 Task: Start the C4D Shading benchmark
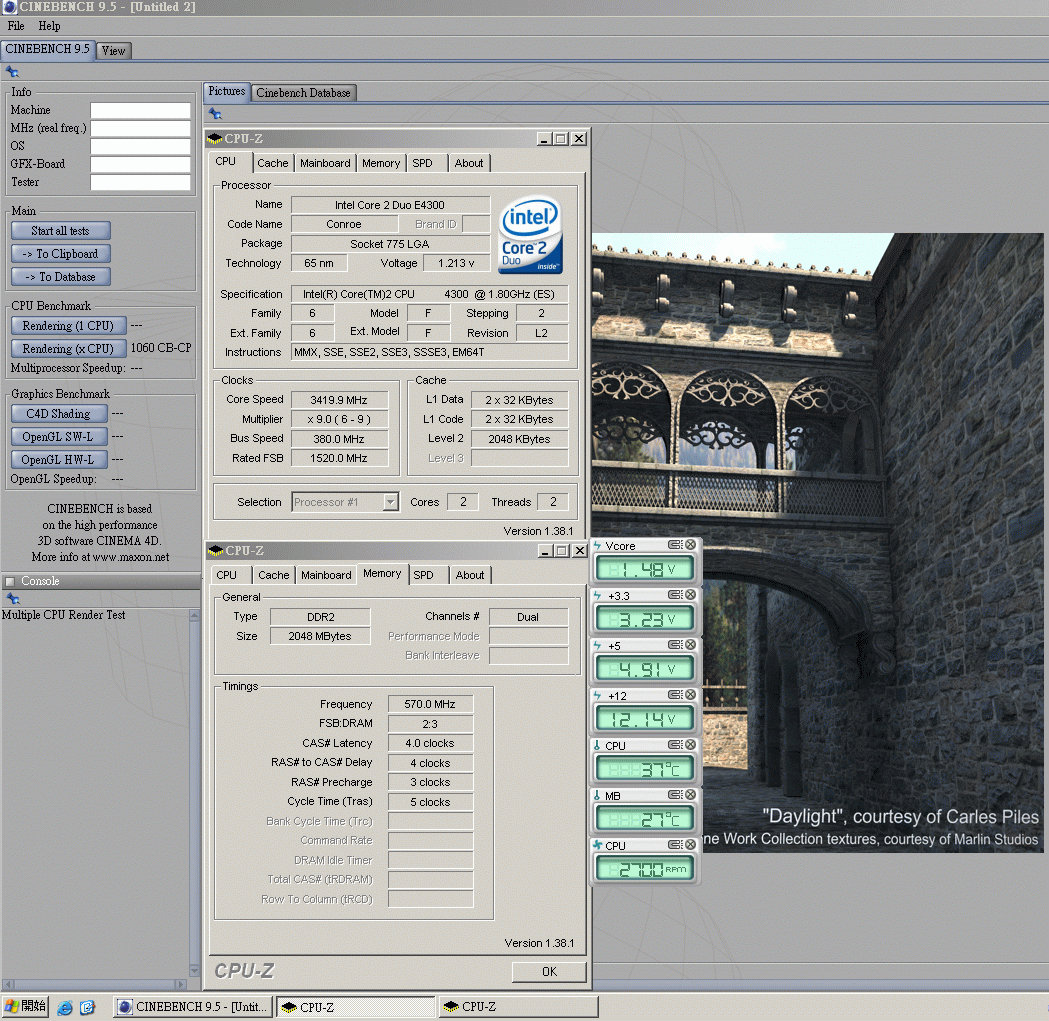coord(58,414)
